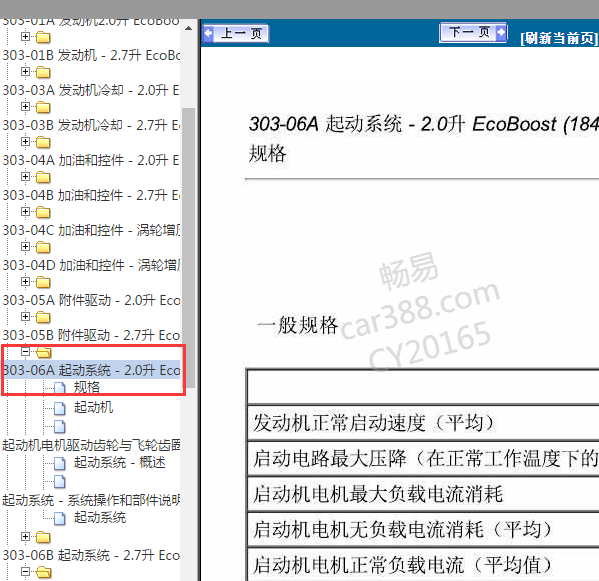599x581 pixels.
Task: Click folder icon above 303-06B entry
Action: pyautogui.click(x=43, y=537)
